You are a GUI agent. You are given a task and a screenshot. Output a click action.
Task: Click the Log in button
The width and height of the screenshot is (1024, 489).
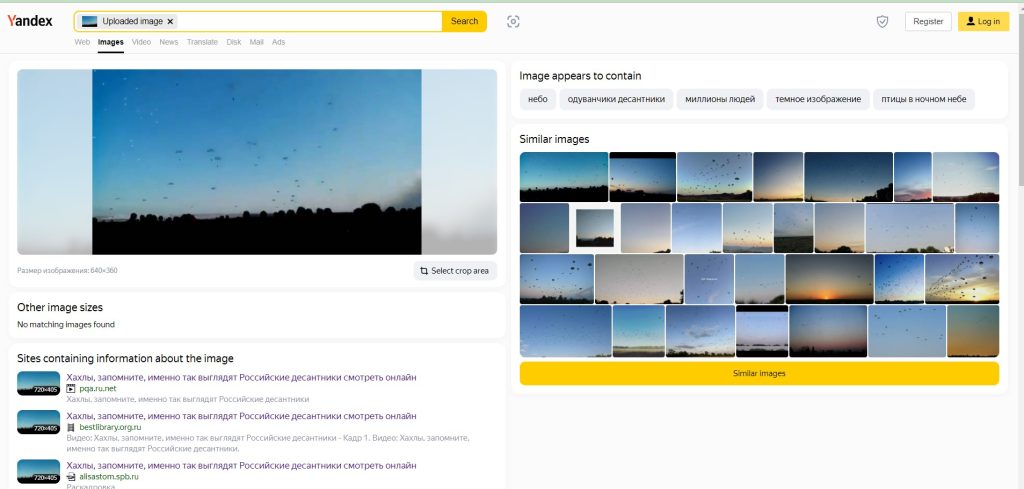(x=983, y=21)
